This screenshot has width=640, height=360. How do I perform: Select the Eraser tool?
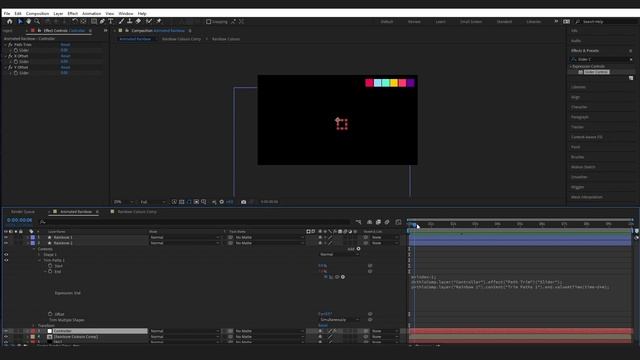tap(138, 21)
